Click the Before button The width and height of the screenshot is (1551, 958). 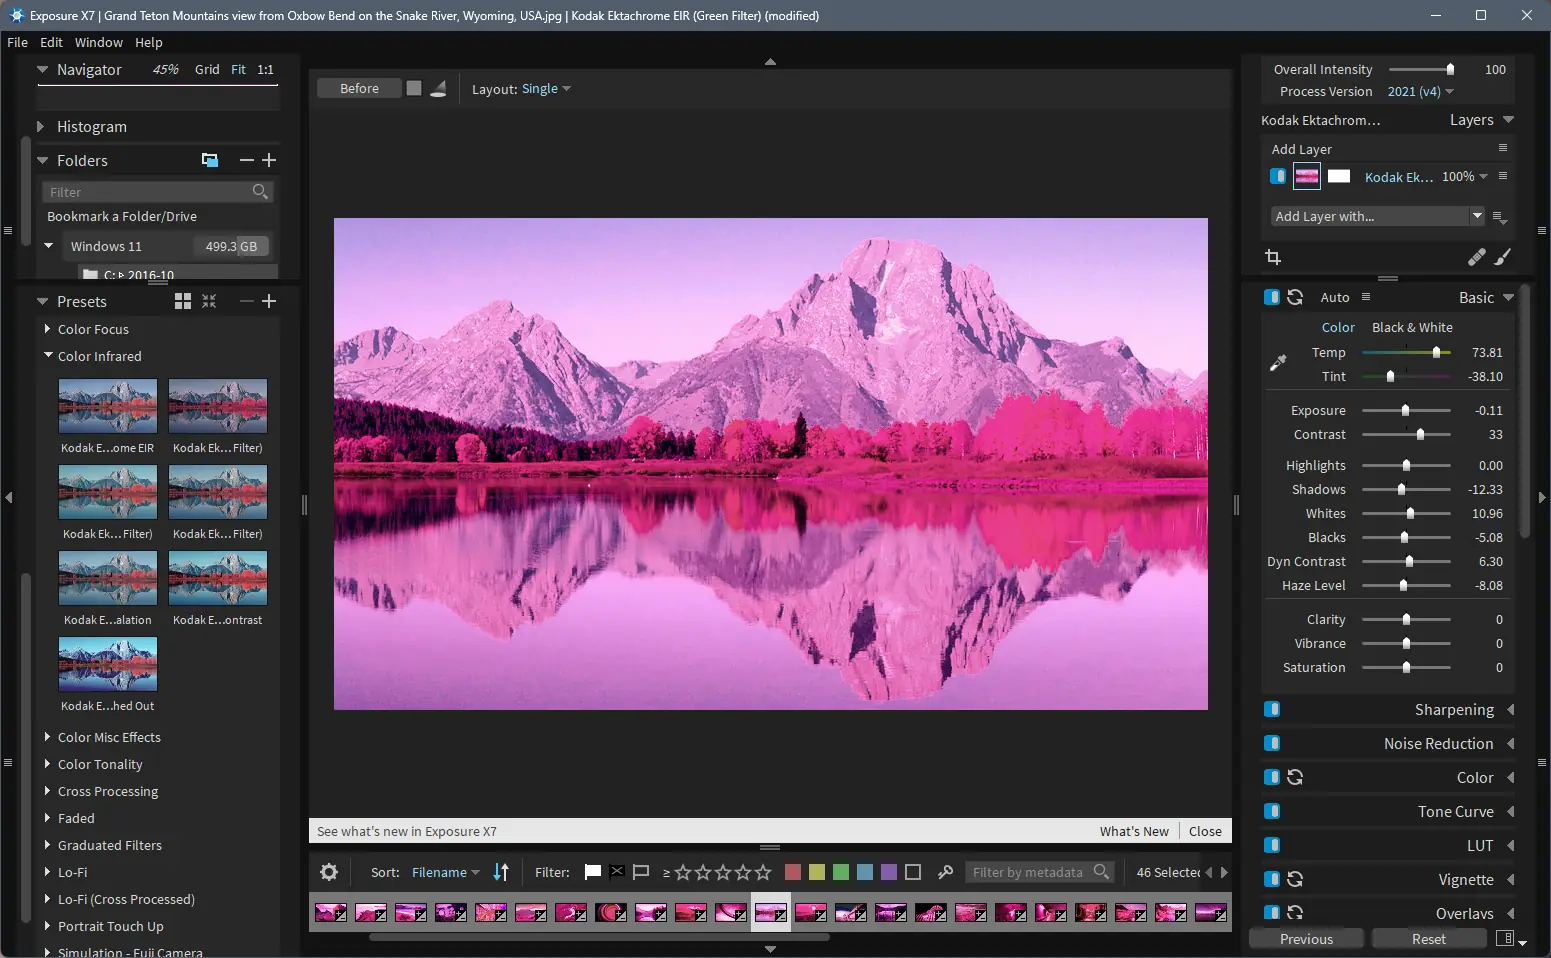(x=359, y=88)
